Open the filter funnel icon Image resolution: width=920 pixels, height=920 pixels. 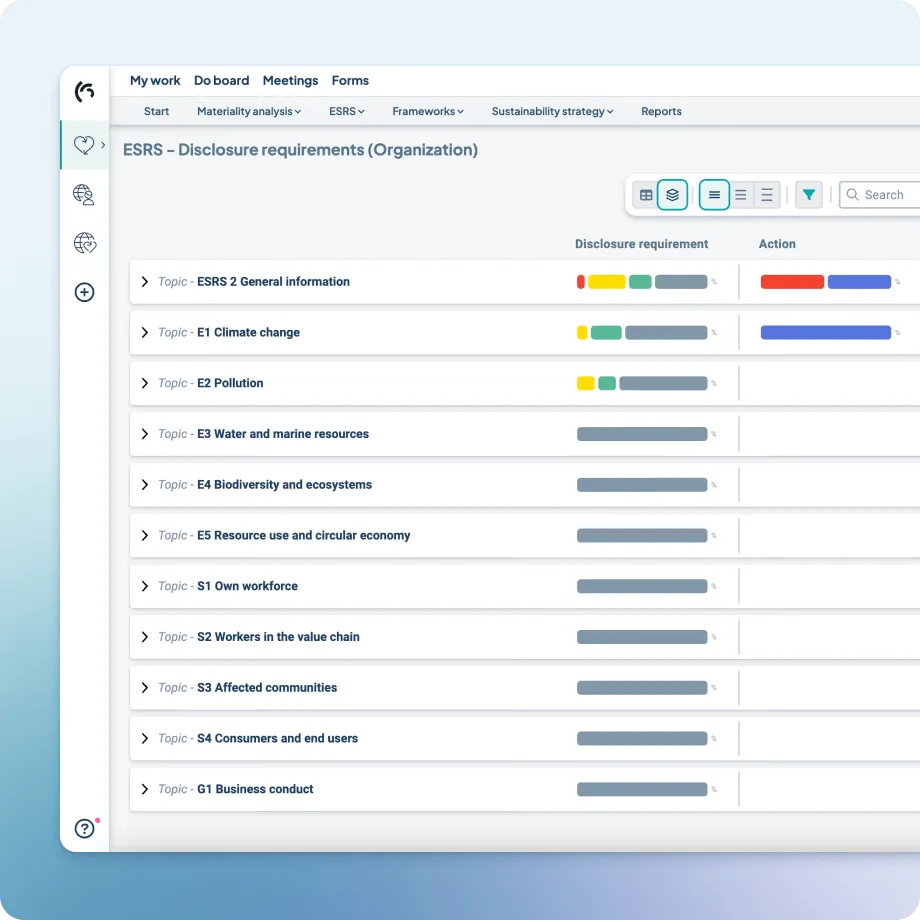coord(809,195)
